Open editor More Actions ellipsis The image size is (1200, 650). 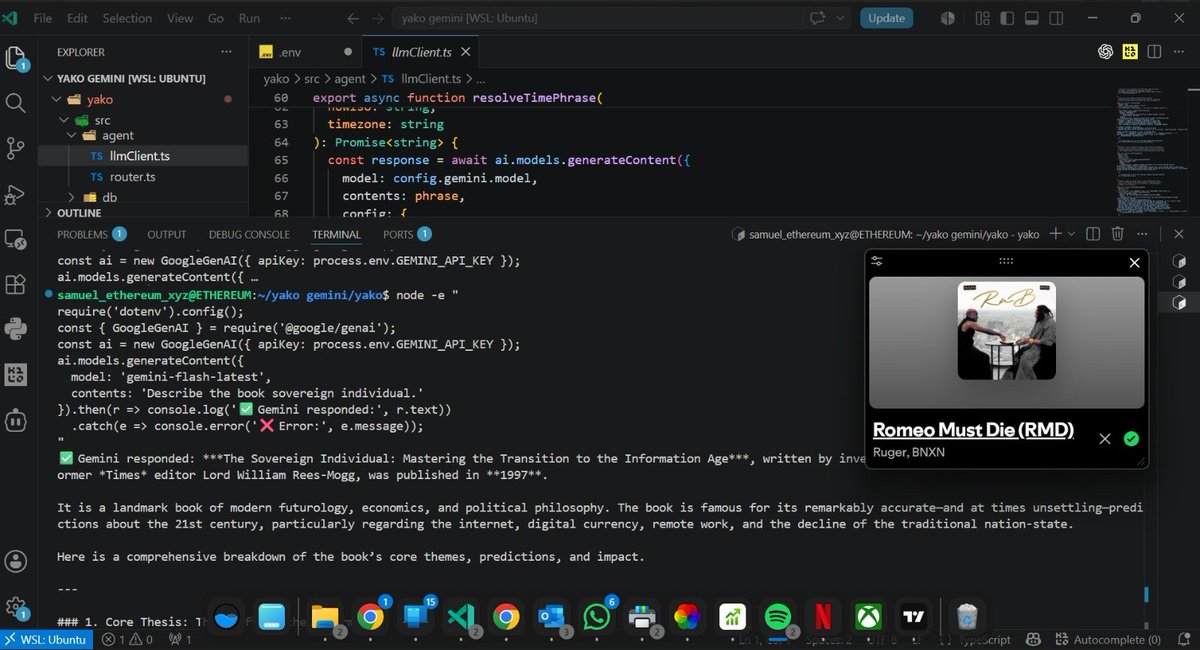(x=1177, y=52)
